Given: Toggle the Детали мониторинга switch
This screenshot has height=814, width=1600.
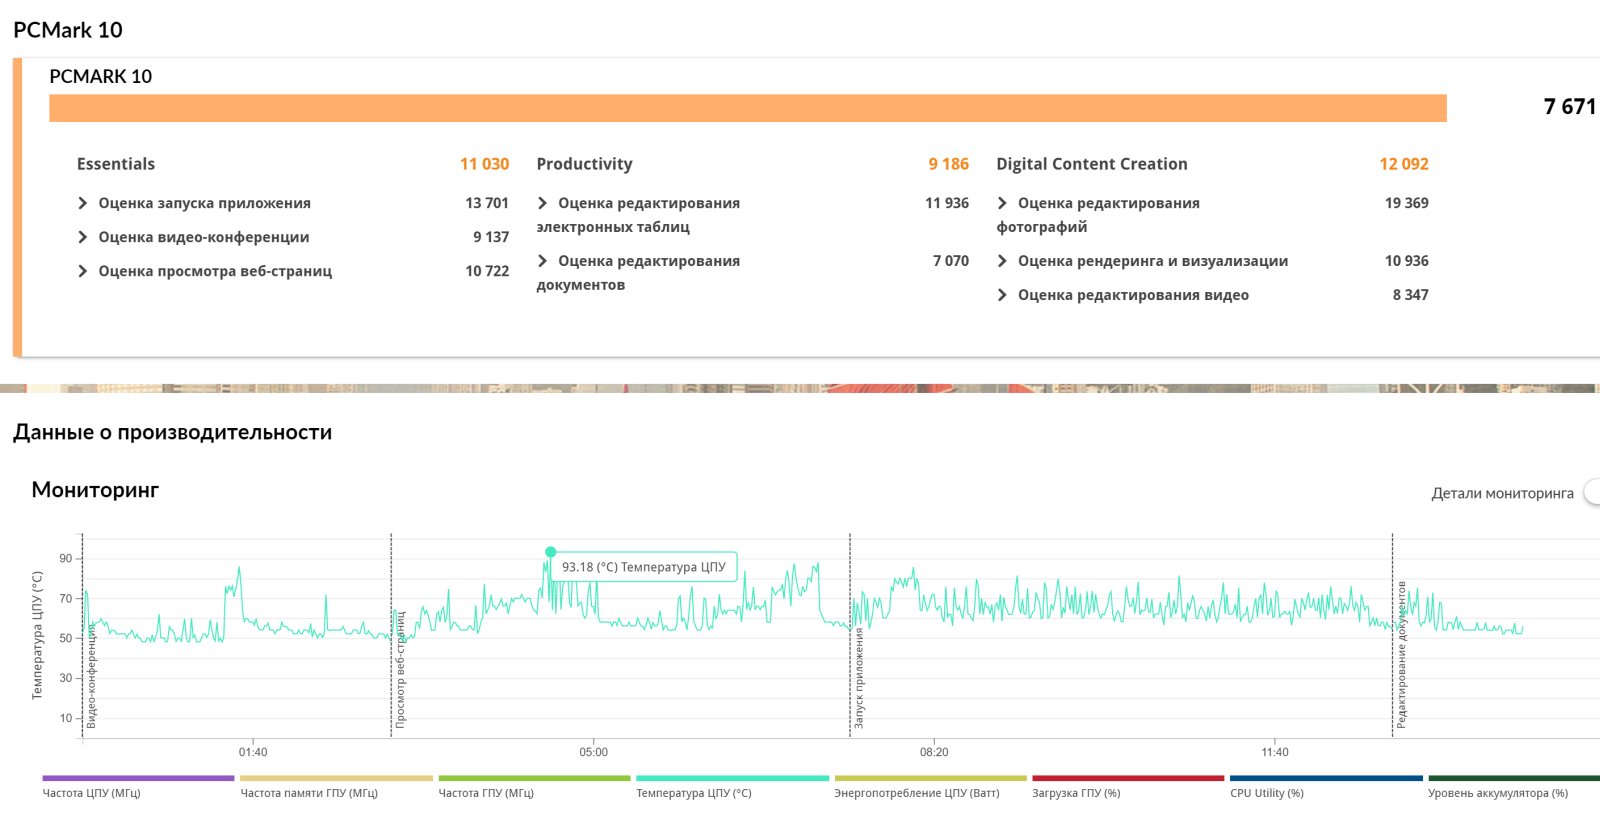Looking at the screenshot, I should tap(1592, 493).
